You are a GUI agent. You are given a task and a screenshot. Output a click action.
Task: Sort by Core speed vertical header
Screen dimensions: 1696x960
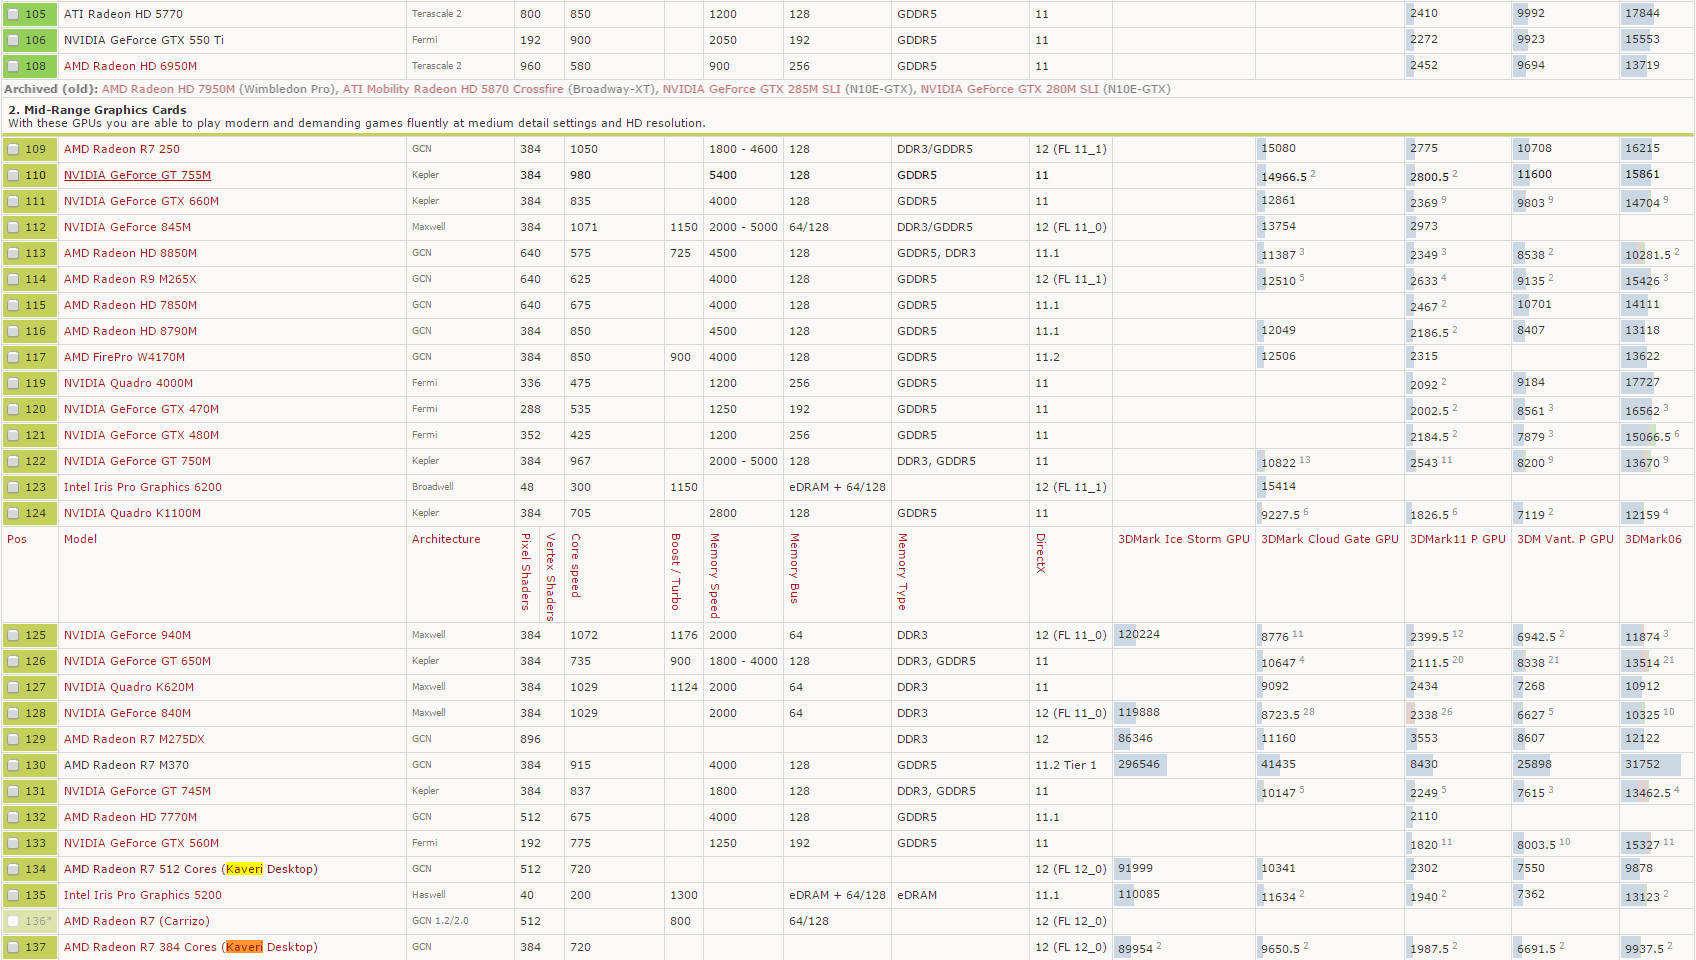[575, 565]
